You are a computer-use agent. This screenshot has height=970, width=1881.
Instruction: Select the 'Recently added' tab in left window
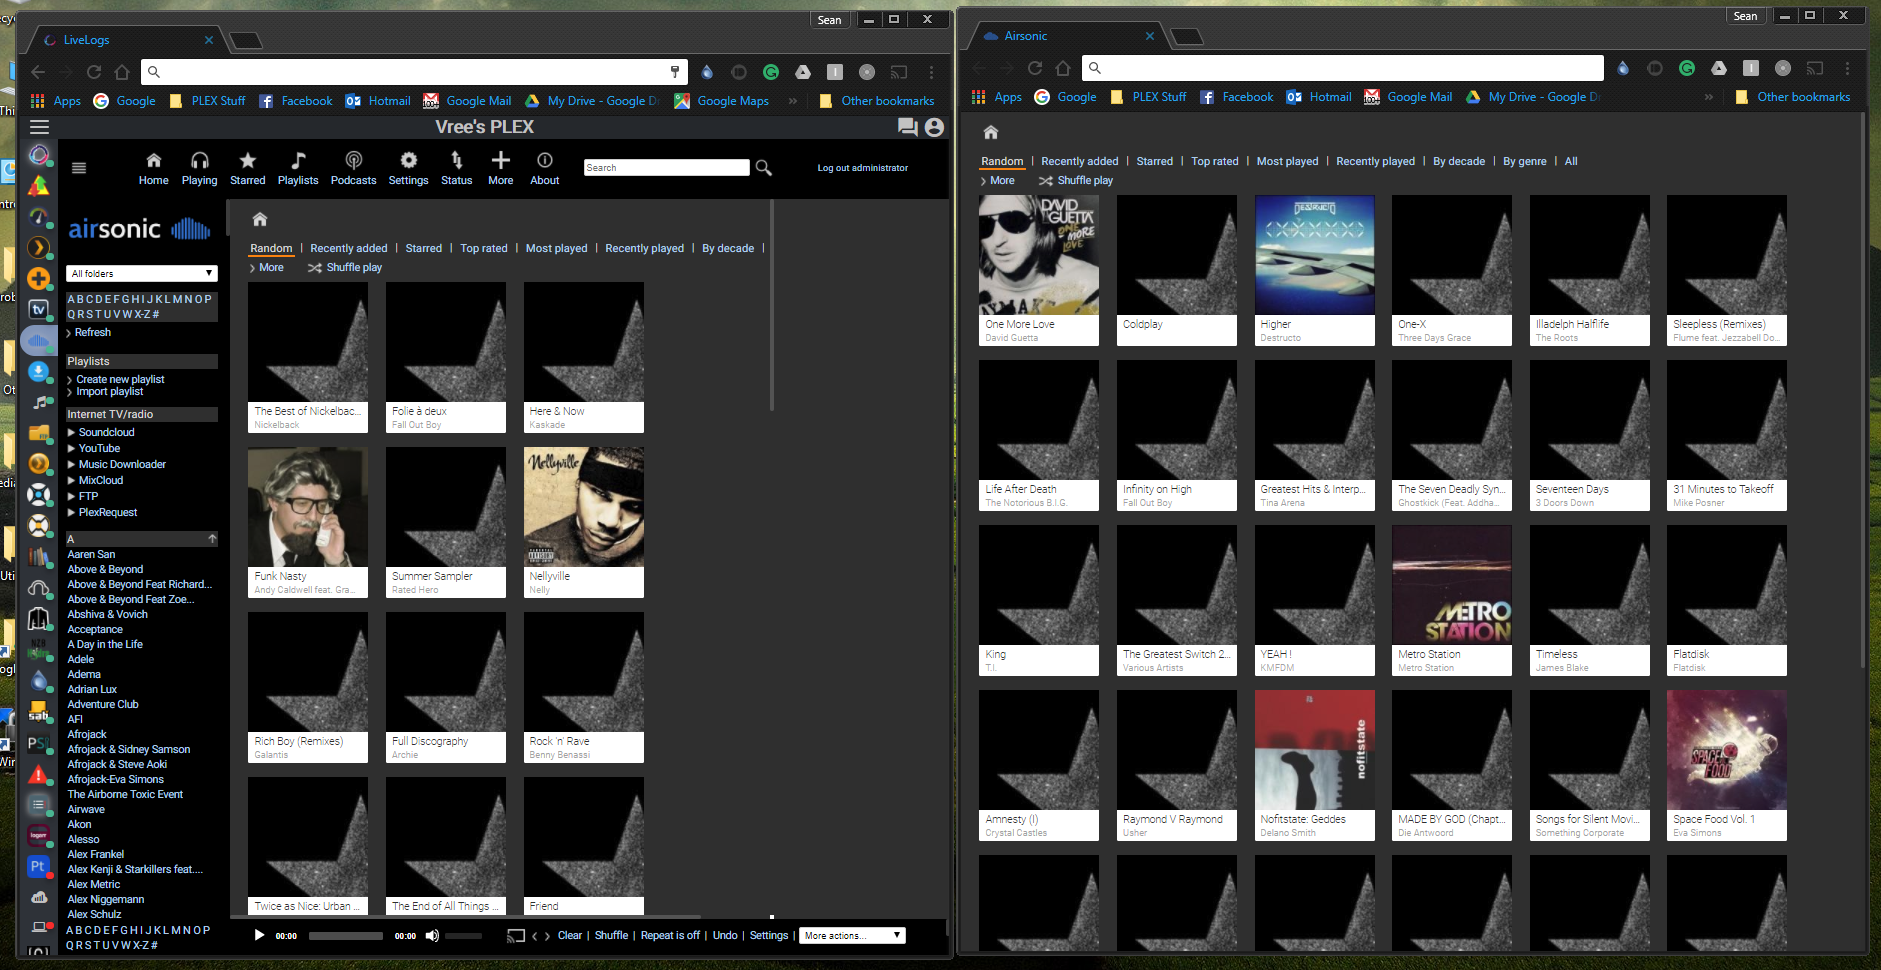point(348,249)
